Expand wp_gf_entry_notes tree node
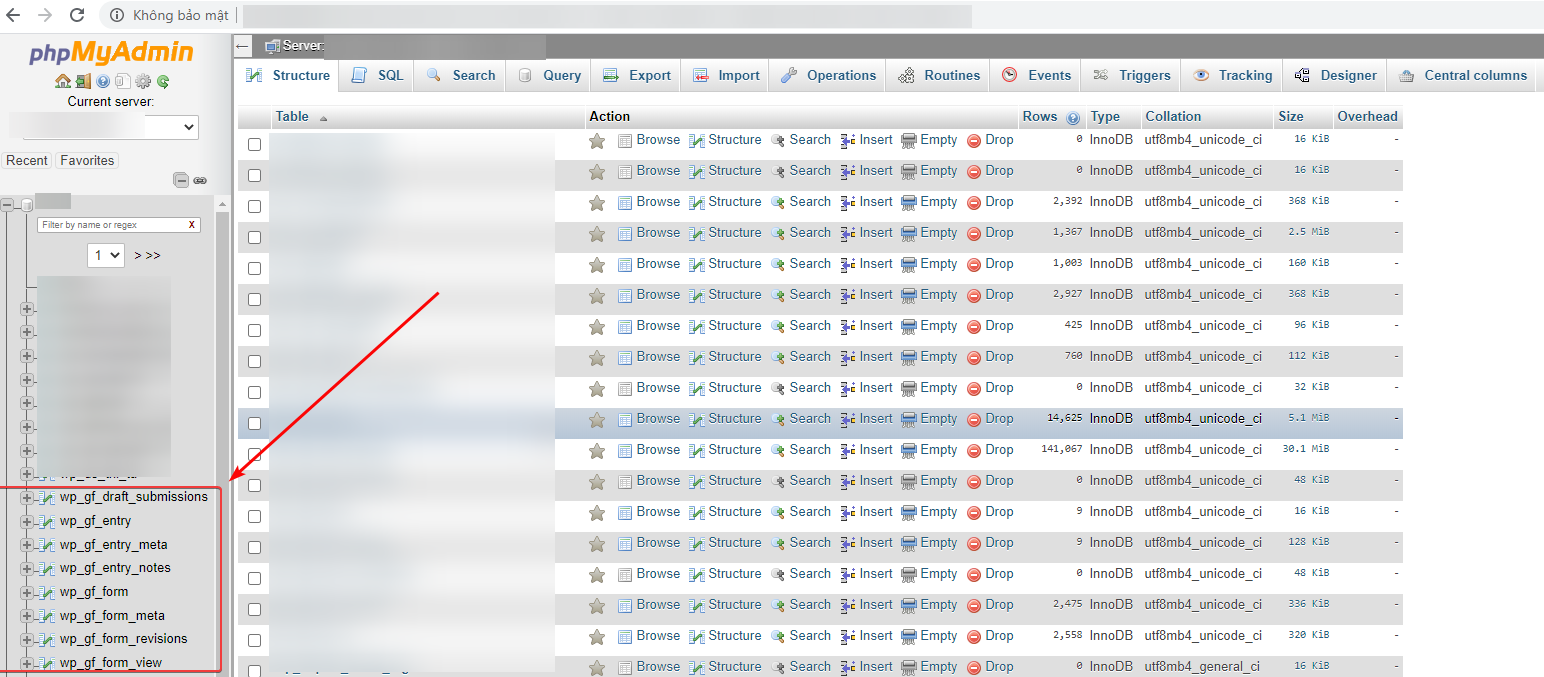Image resolution: width=1544 pixels, height=677 pixels. coord(27,568)
